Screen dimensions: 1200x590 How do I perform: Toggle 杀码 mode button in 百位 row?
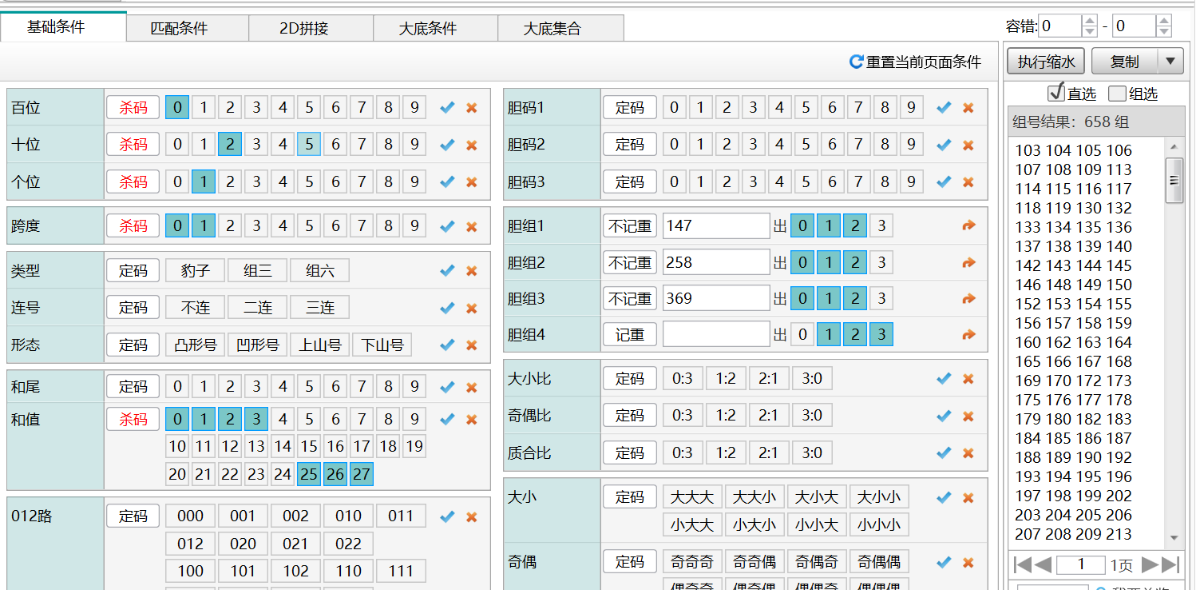pos(133,107)
